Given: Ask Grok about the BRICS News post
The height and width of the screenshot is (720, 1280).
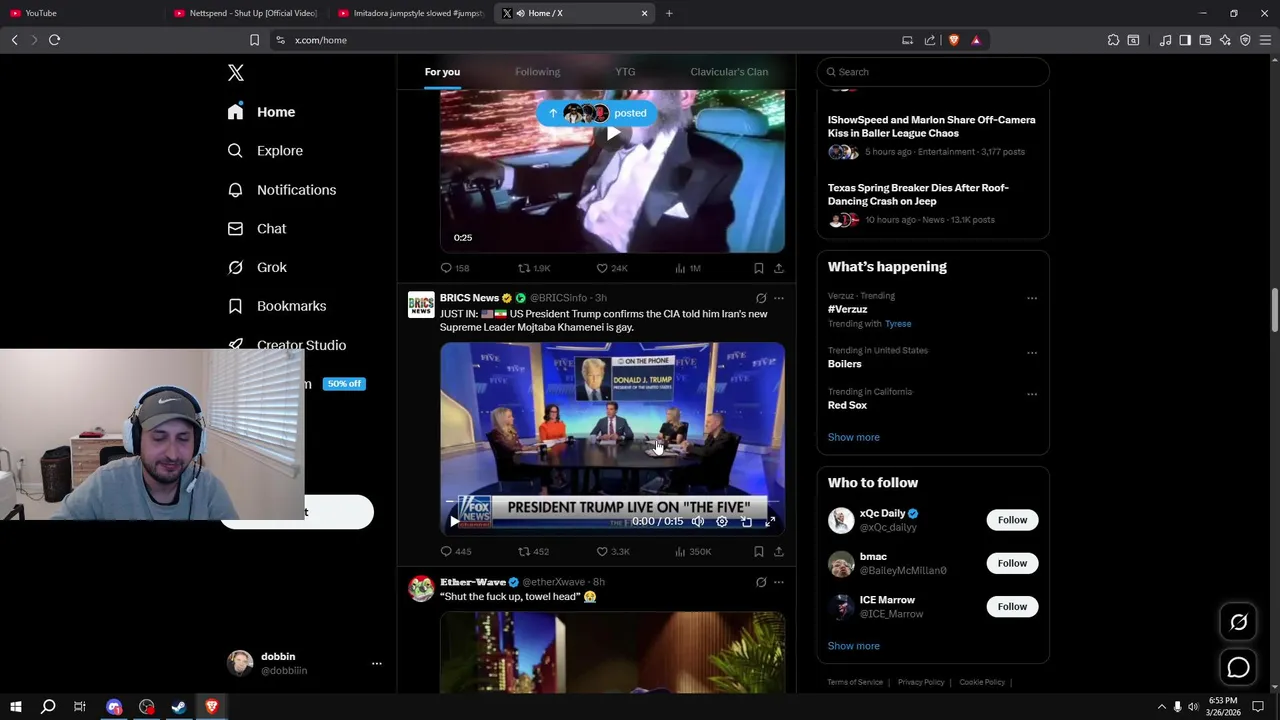Looking at the screenshot, I should (761, 298).
